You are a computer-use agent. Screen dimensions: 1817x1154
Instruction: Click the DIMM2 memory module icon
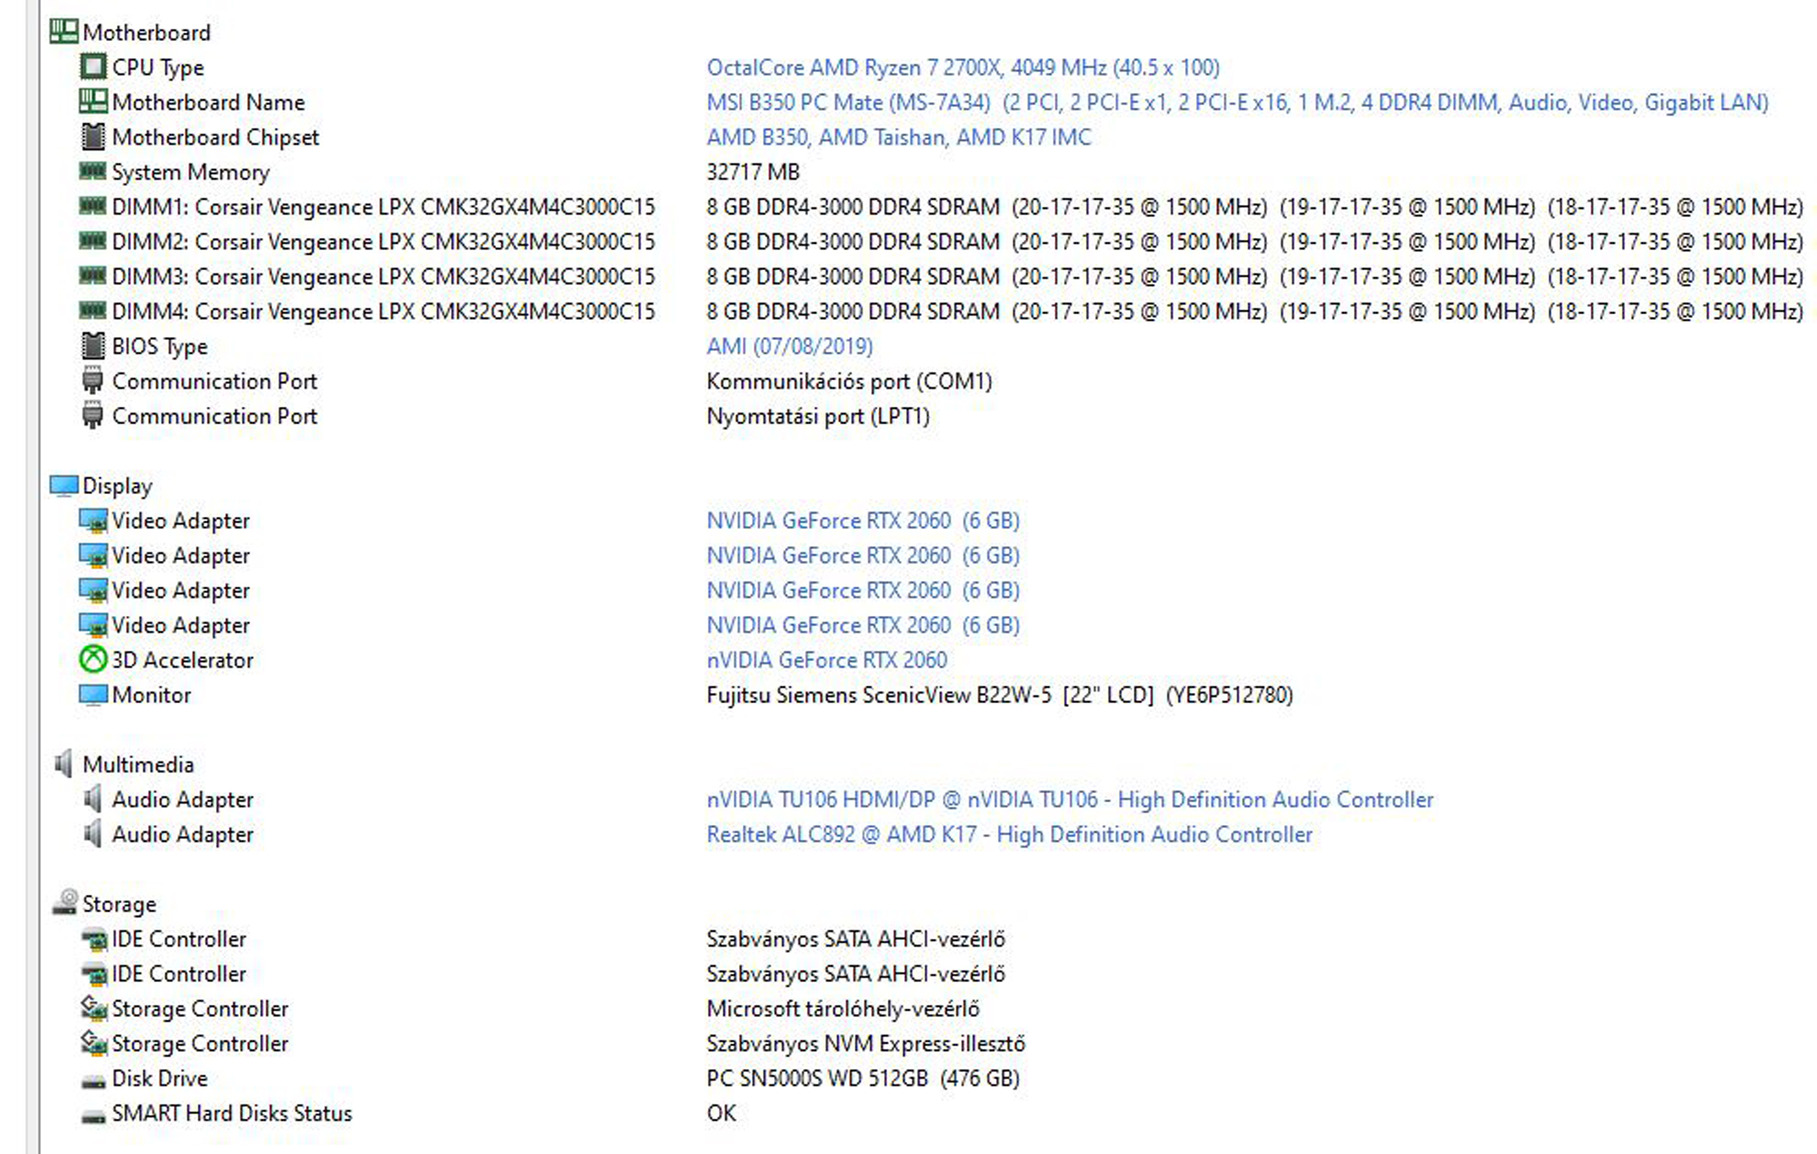pos(93,241)
